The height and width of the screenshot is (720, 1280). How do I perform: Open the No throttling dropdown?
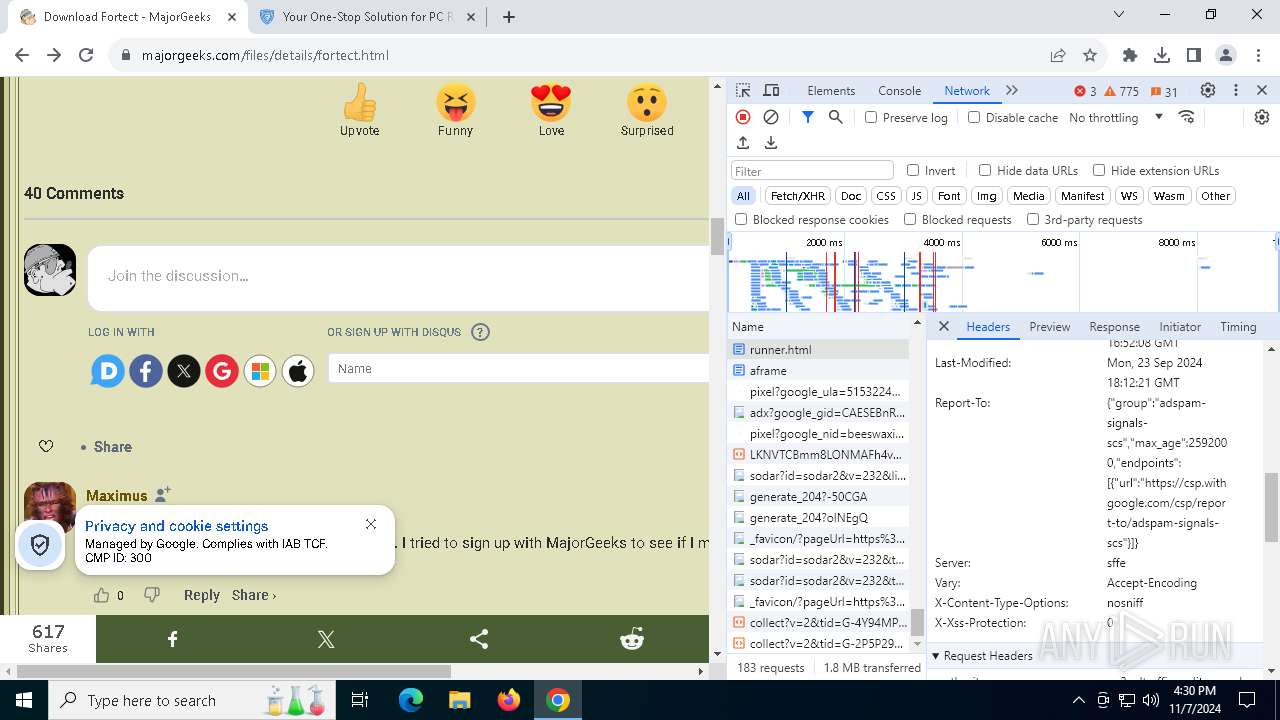(1116, 117)
